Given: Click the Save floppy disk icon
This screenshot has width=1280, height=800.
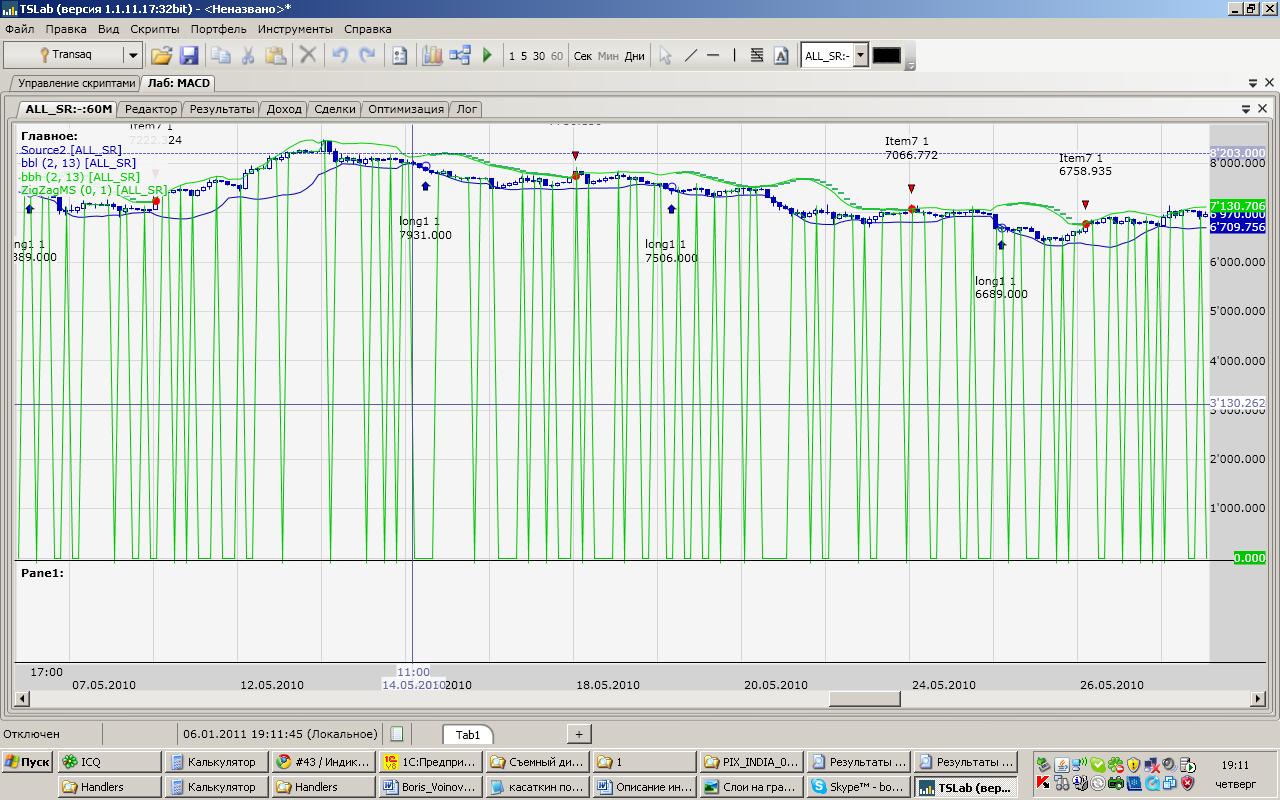Looking at the screenshot, I should point(189,56).
